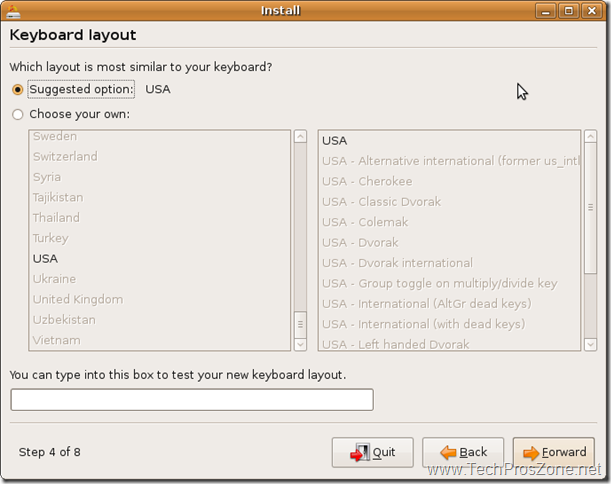Select USA in the country list

159,259
